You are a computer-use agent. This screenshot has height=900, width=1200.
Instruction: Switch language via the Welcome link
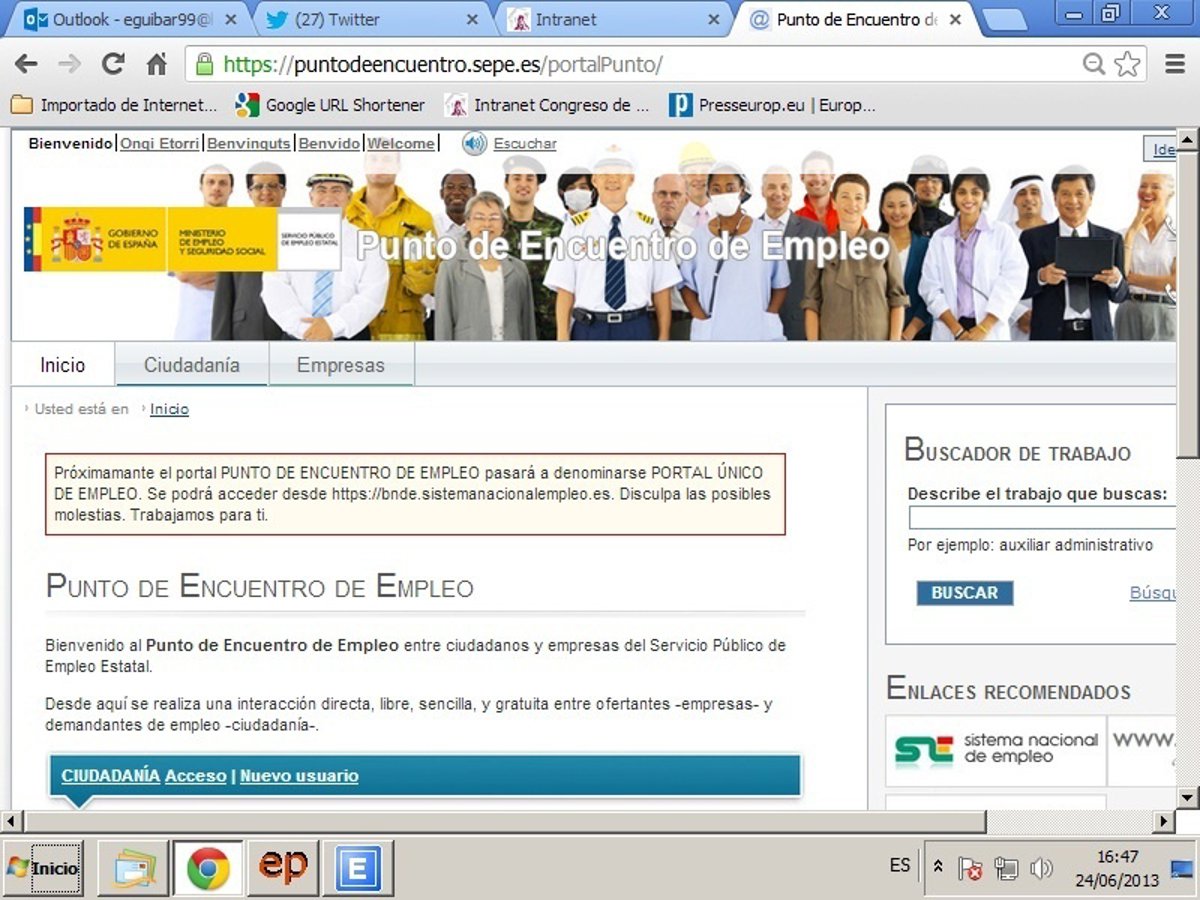click(x=401, y=144)
